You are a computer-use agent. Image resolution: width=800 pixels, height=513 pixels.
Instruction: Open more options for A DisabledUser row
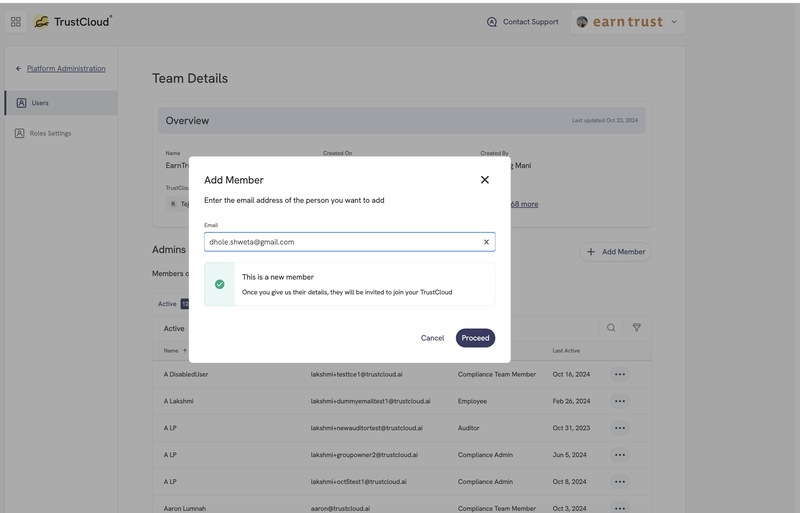(619, 374)
